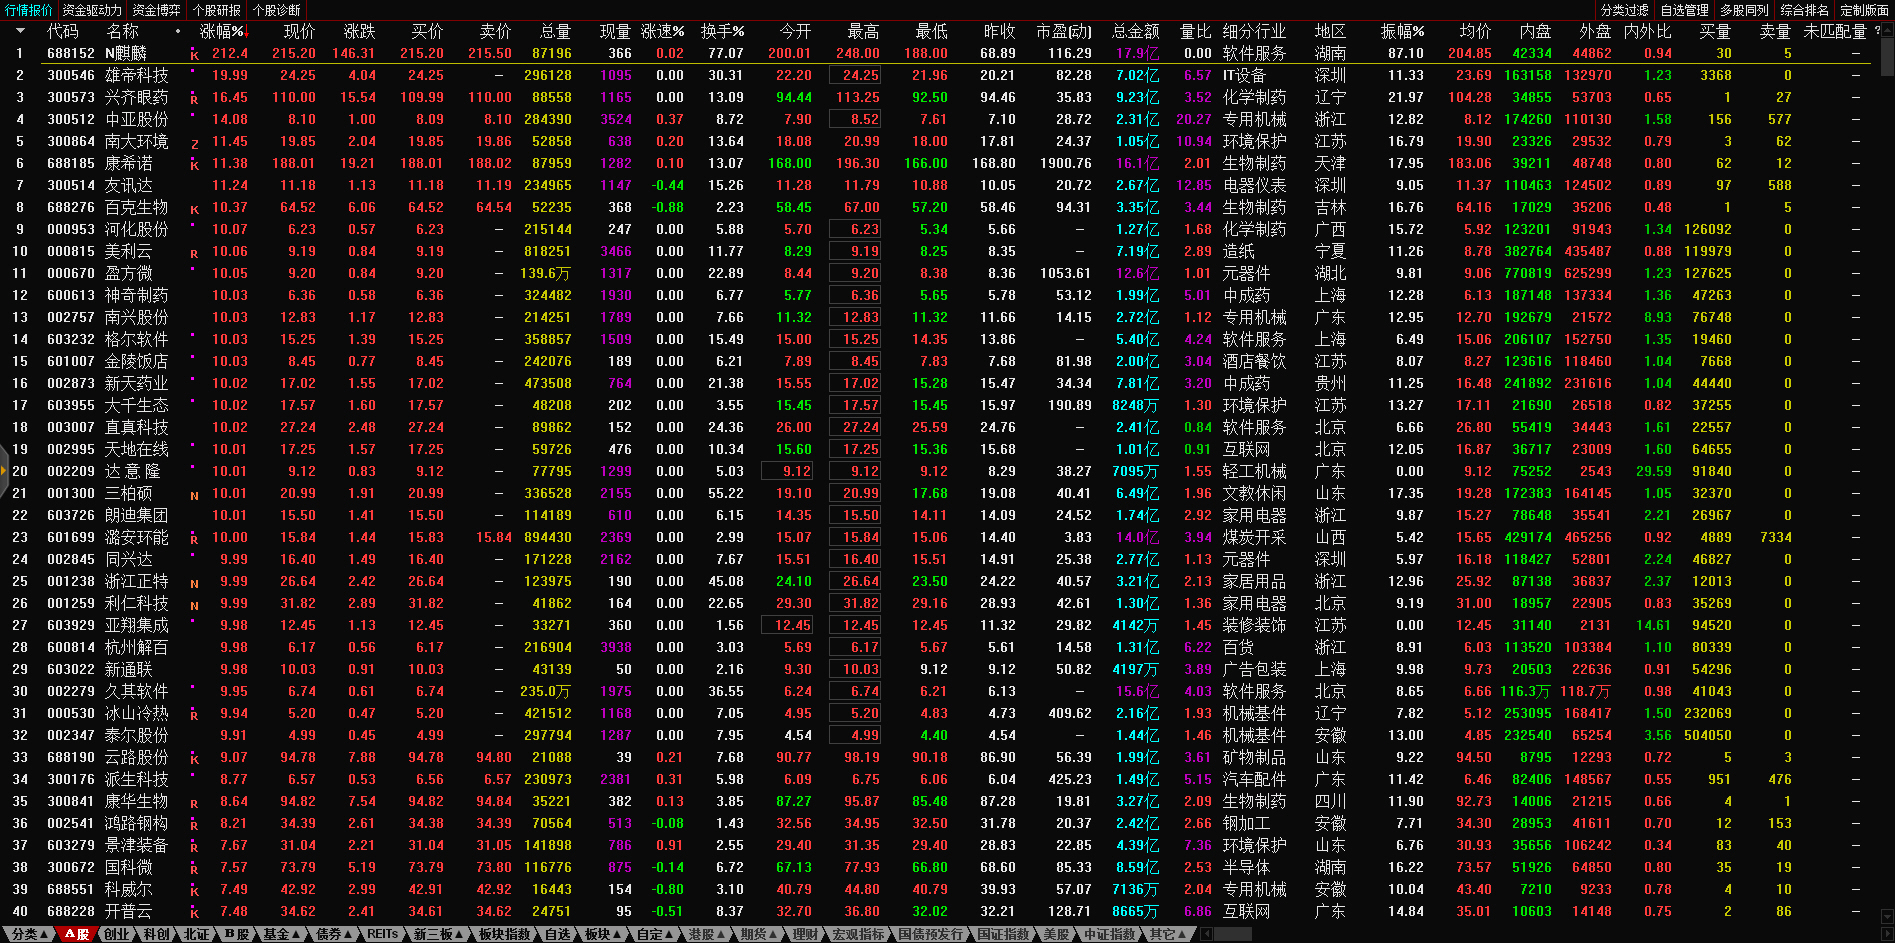Click the Z marker beside 南大环境

[194, 143]
